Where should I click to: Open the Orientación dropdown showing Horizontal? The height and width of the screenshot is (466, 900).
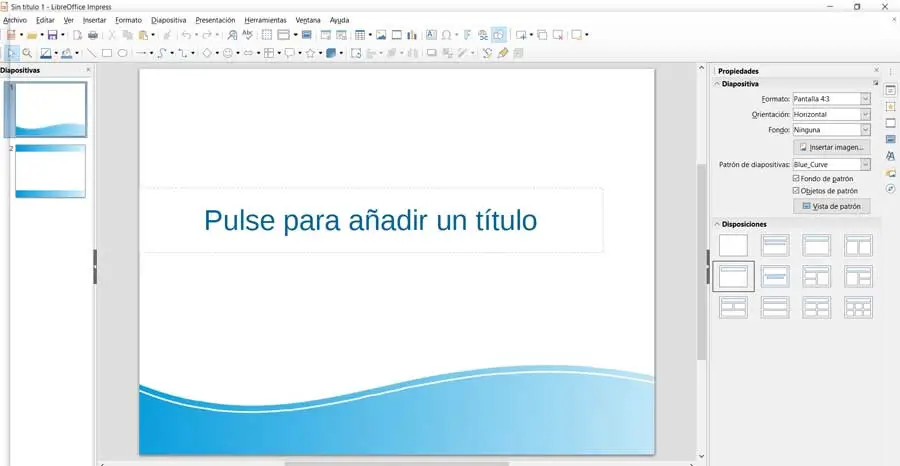831,114
